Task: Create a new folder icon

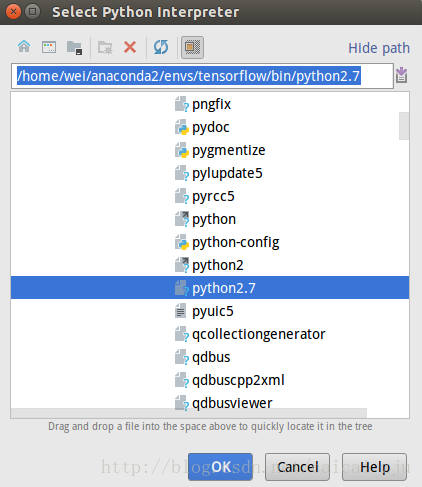Action: [x=105, y=47]
